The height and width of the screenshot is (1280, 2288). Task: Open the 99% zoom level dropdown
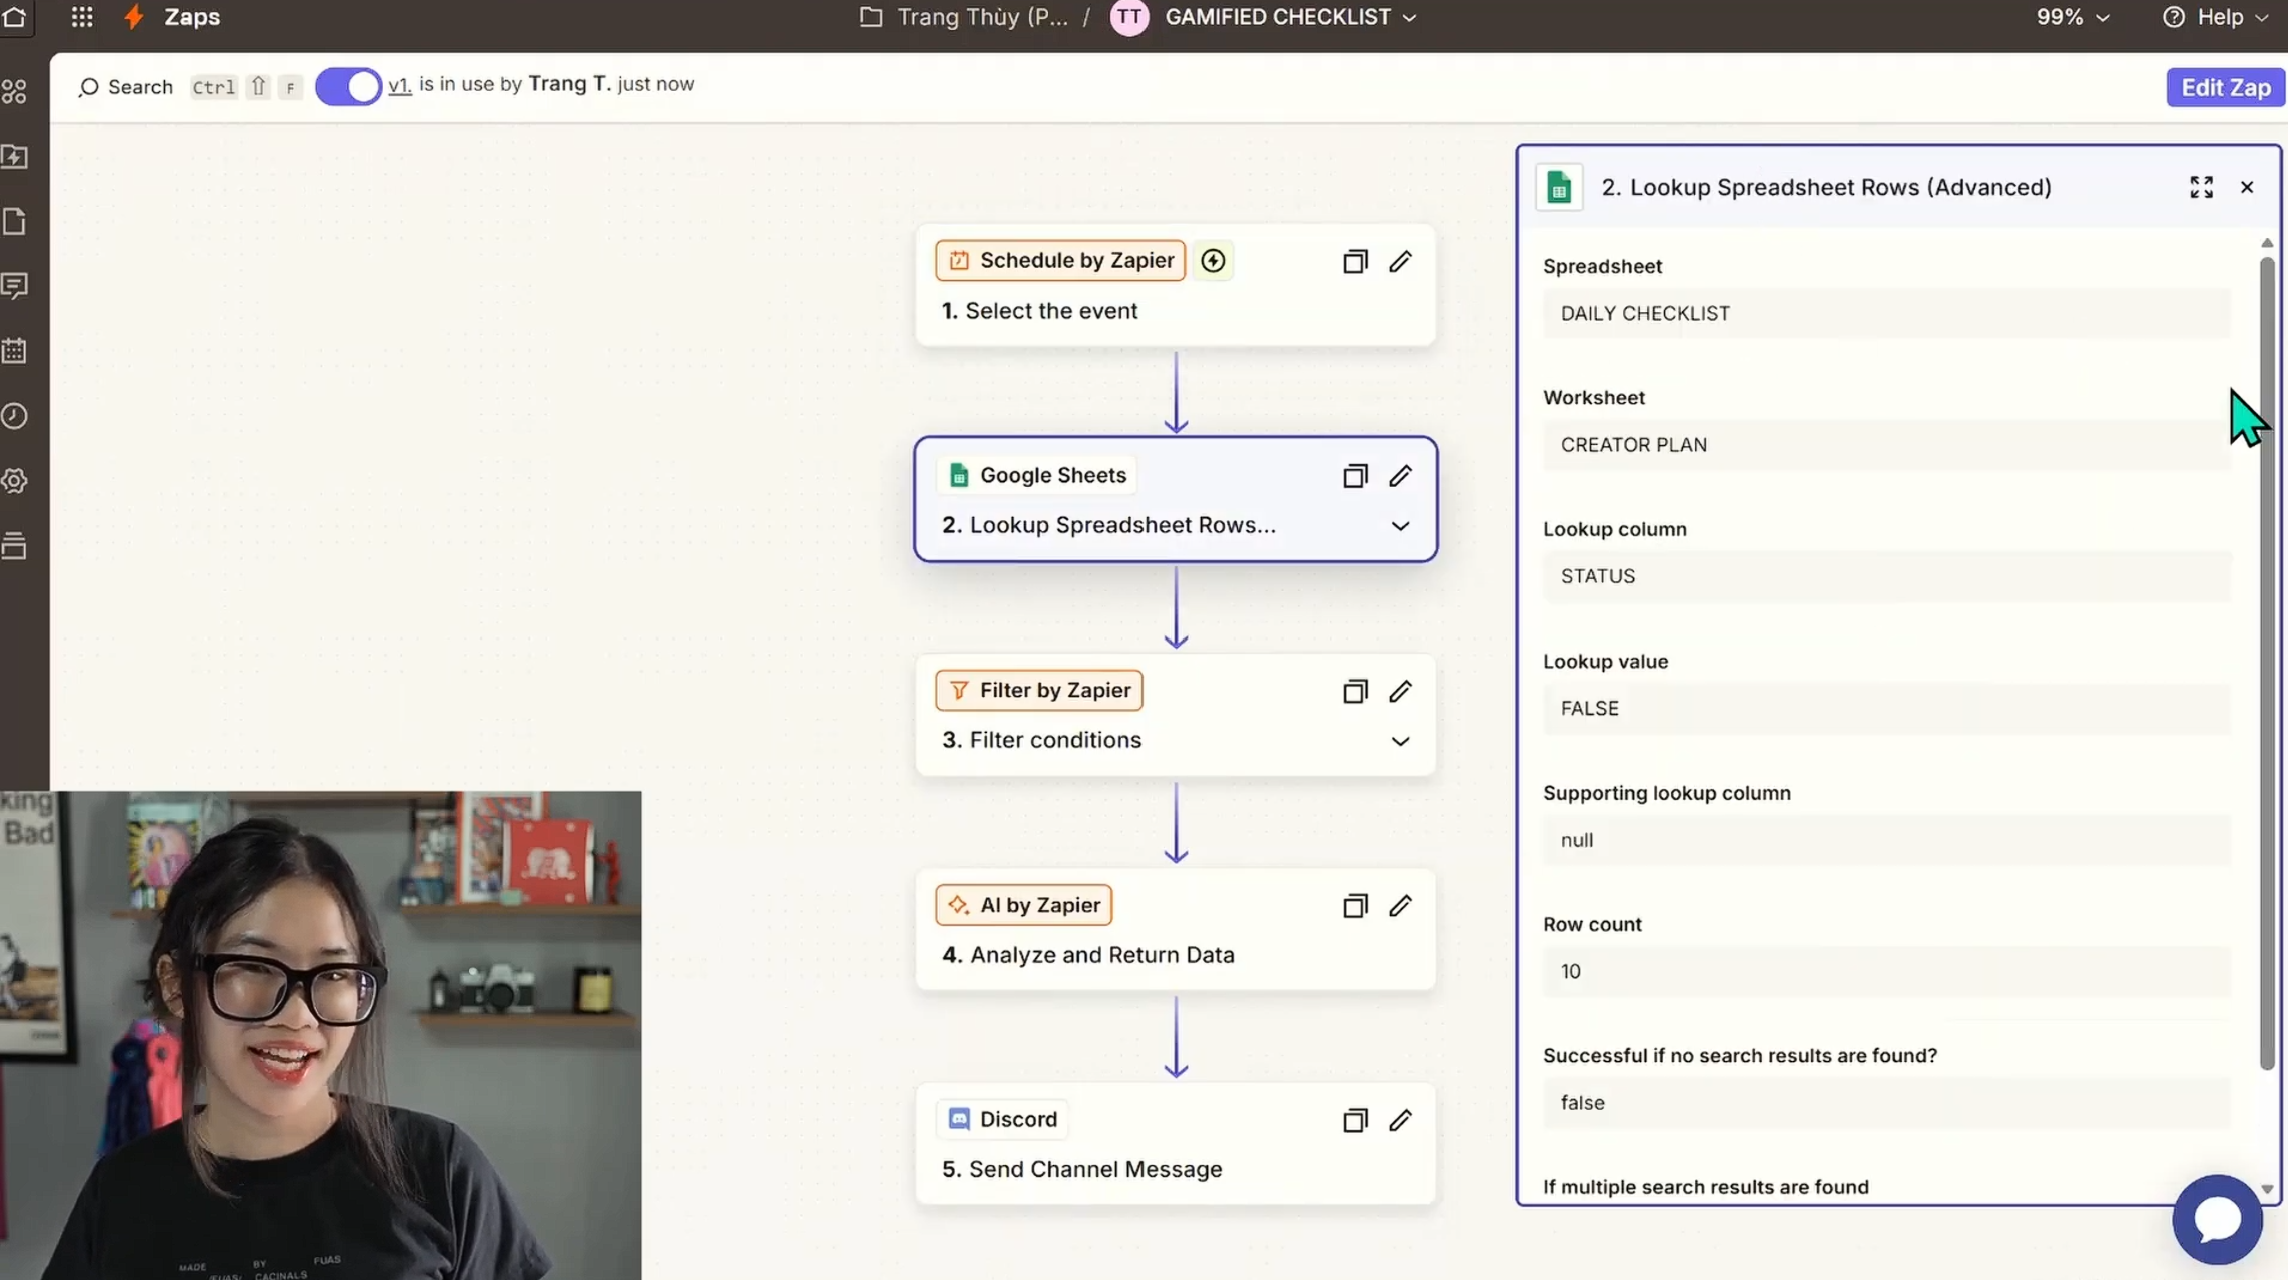pos(2072,17)
